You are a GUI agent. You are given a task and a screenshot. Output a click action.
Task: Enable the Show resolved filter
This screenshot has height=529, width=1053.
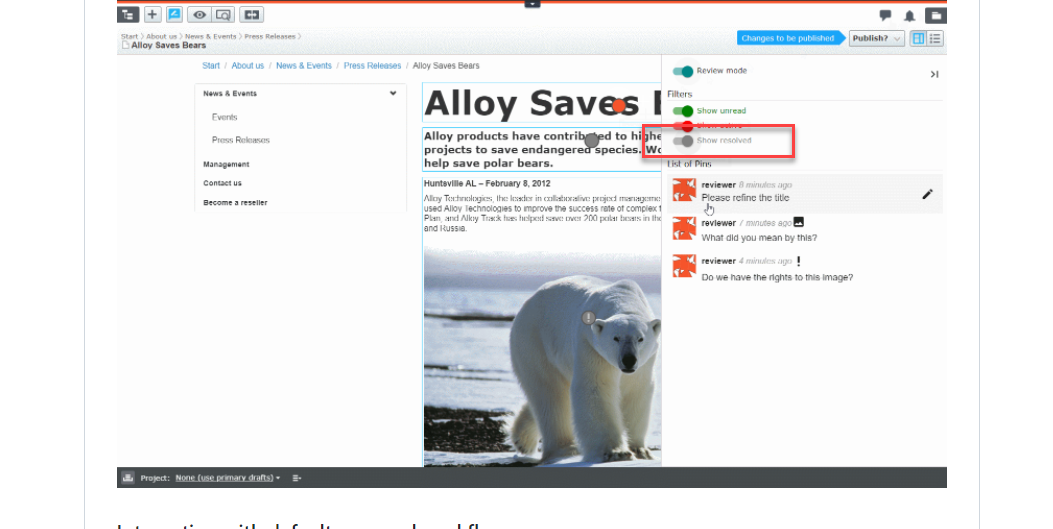coord(683,141)
